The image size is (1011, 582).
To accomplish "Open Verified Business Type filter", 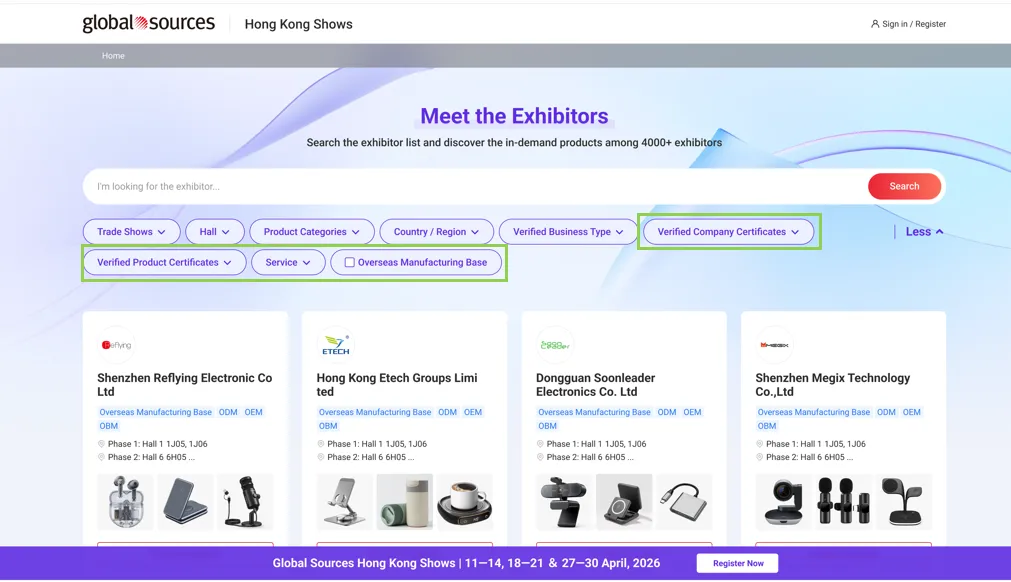I will pos(568,232).
